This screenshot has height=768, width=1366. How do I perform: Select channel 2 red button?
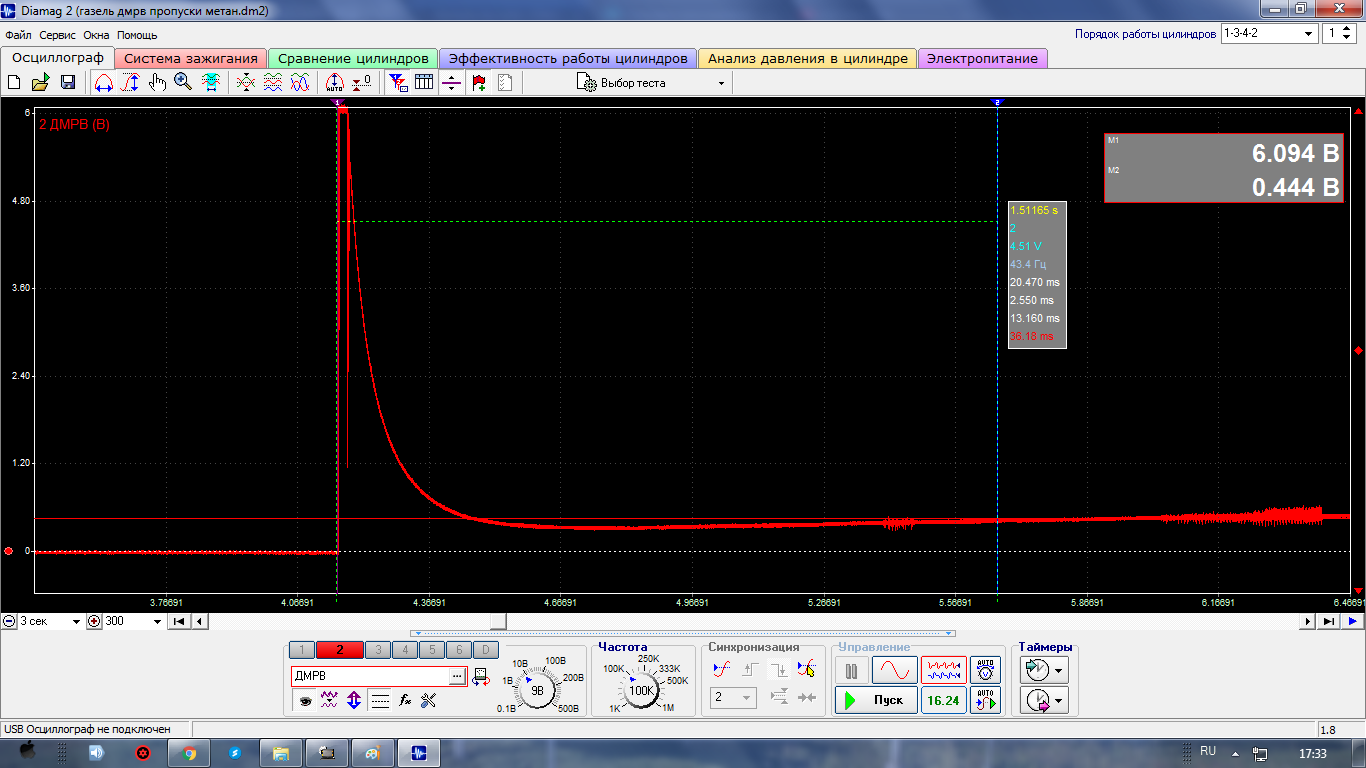(x=340, y=650)
